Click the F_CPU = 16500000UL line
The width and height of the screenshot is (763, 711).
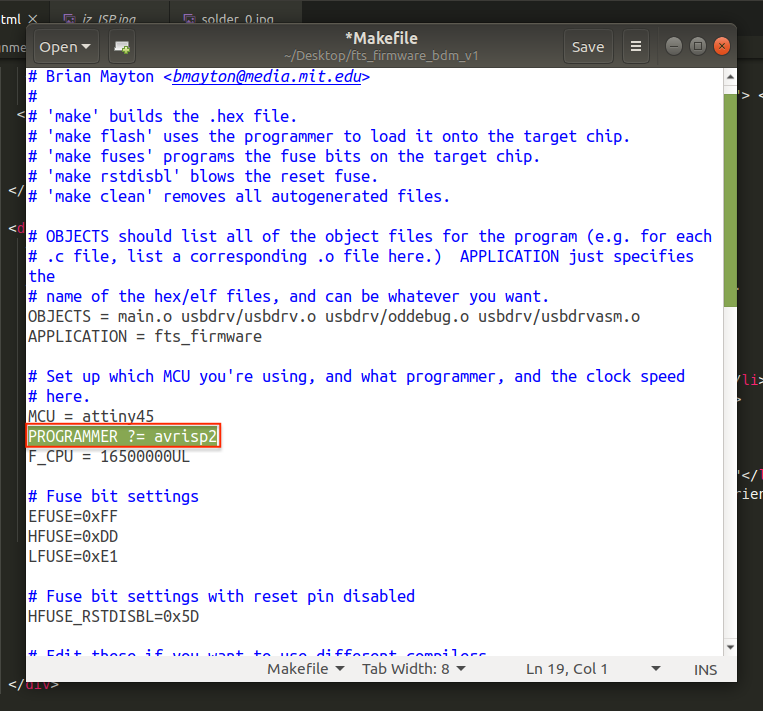(x=109, y=456)
